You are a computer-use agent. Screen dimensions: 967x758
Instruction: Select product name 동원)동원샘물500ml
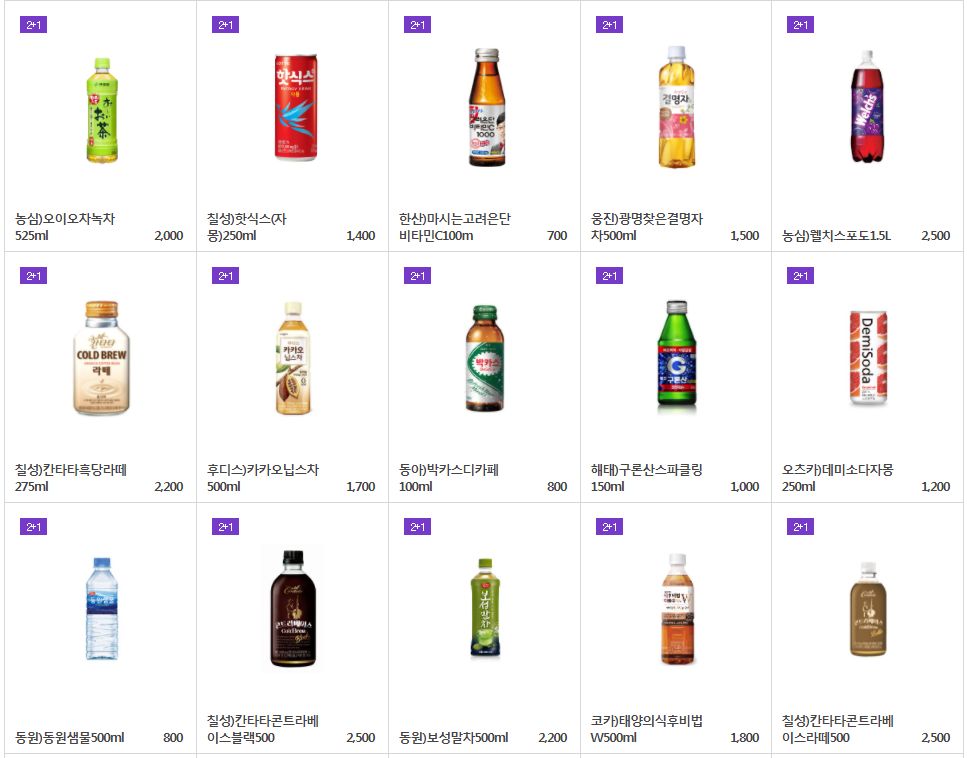(x=70, y=738)
